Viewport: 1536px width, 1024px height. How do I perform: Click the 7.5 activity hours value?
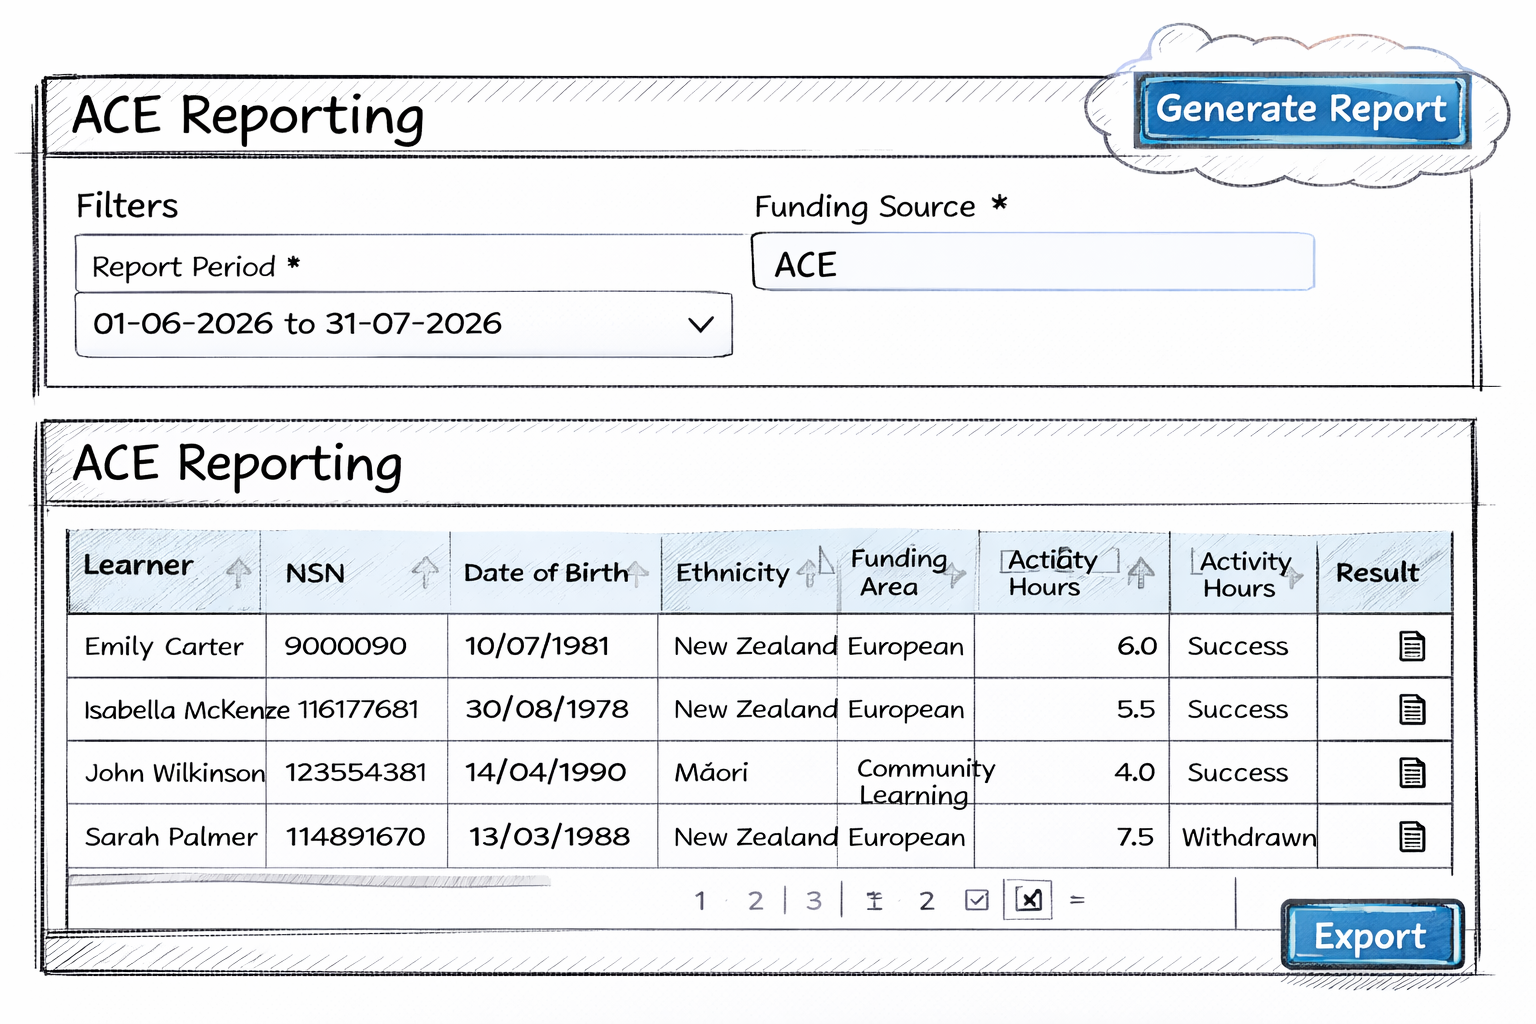(x=1136, y=836)
